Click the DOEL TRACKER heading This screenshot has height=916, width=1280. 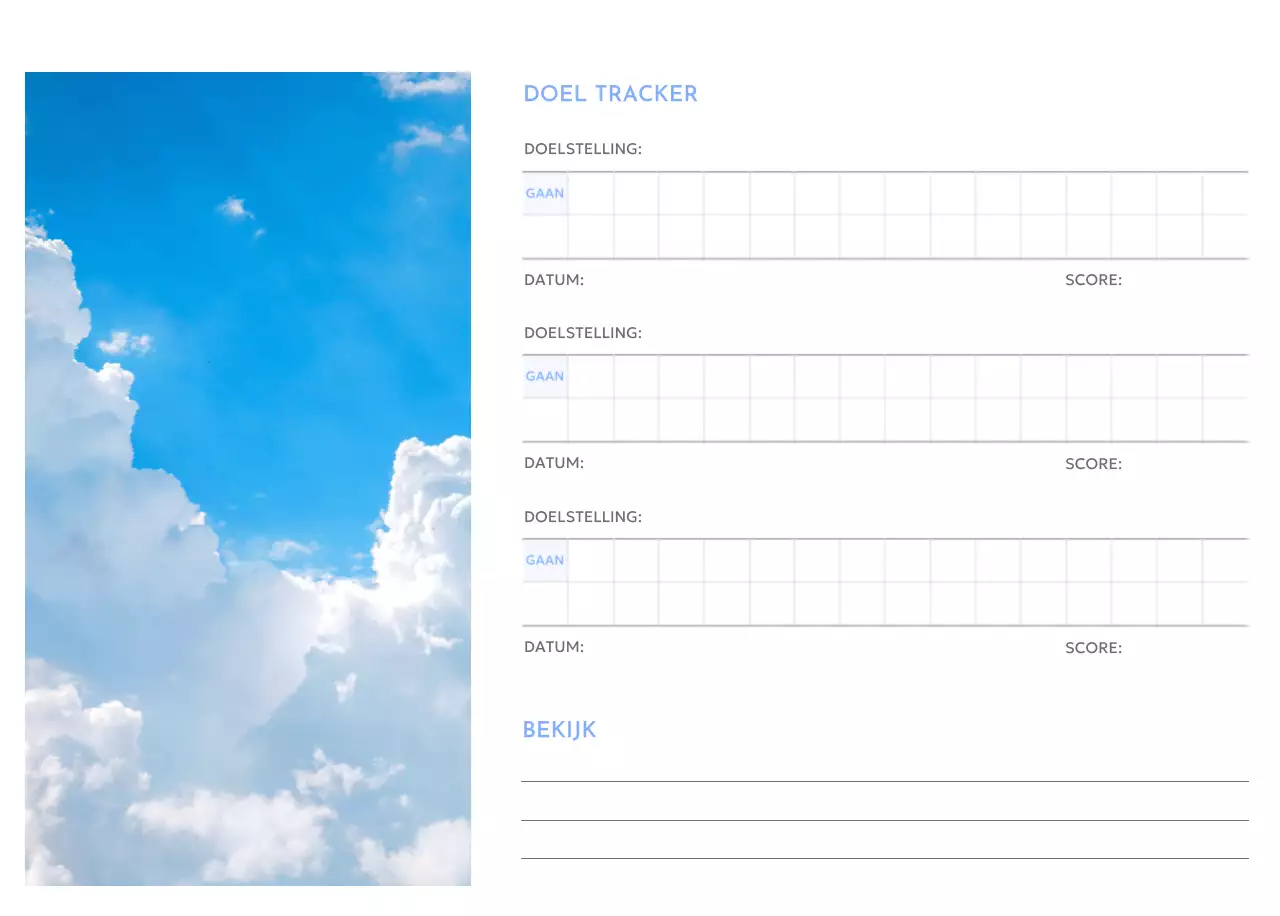pos(610,93)
